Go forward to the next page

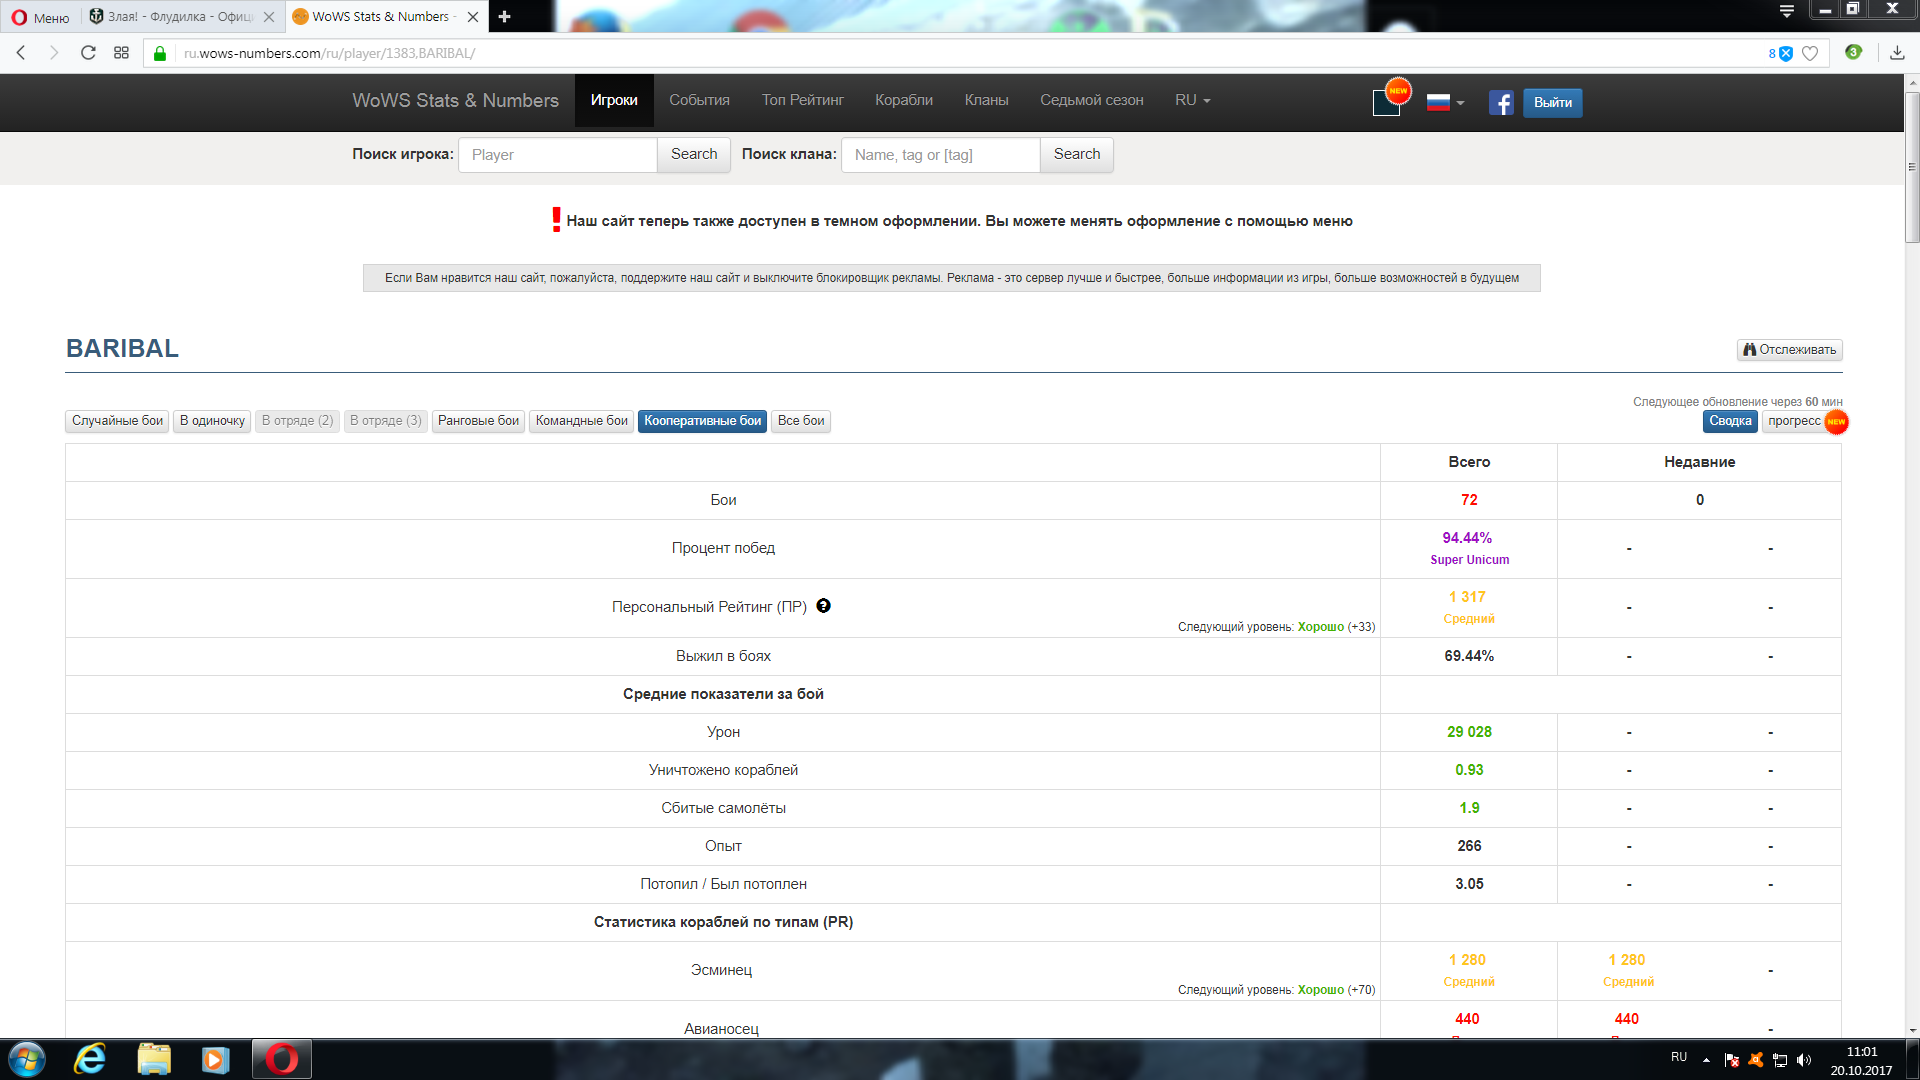coord(54,53)
